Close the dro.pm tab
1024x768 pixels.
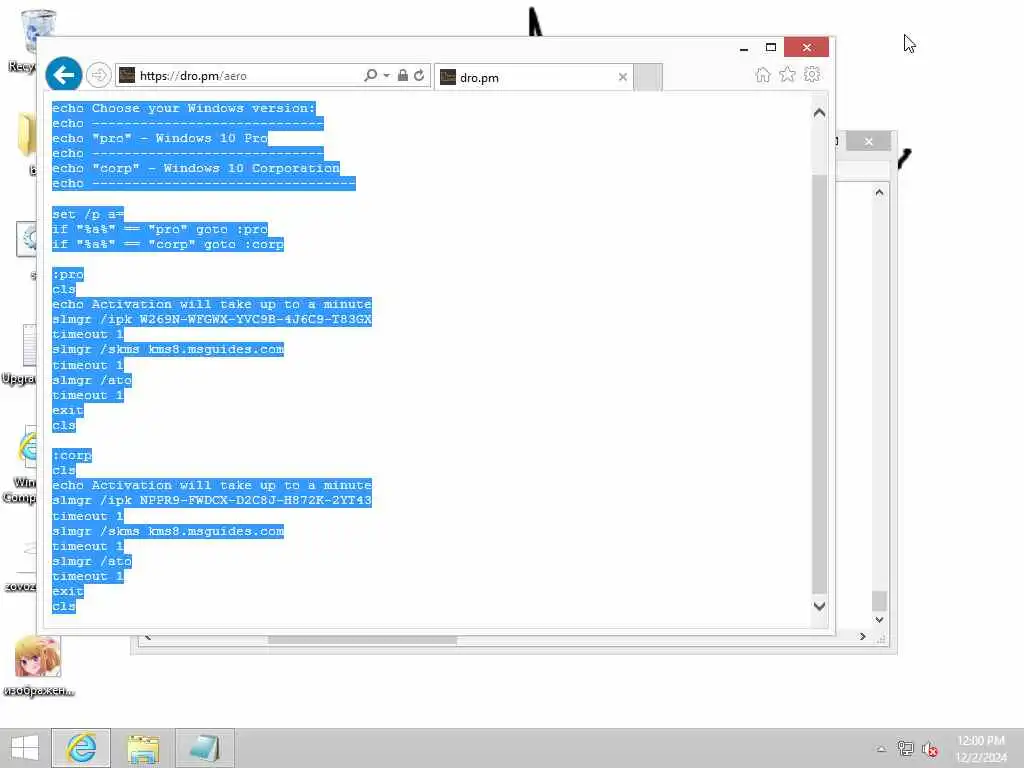(622, 77)
